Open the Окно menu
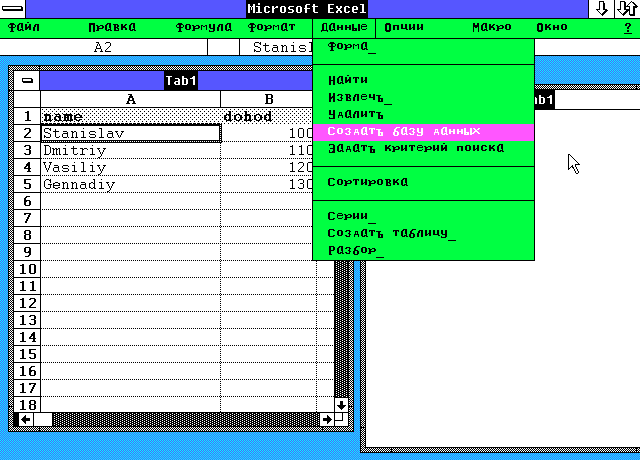 pyautogui.click(x=551, y=27)
